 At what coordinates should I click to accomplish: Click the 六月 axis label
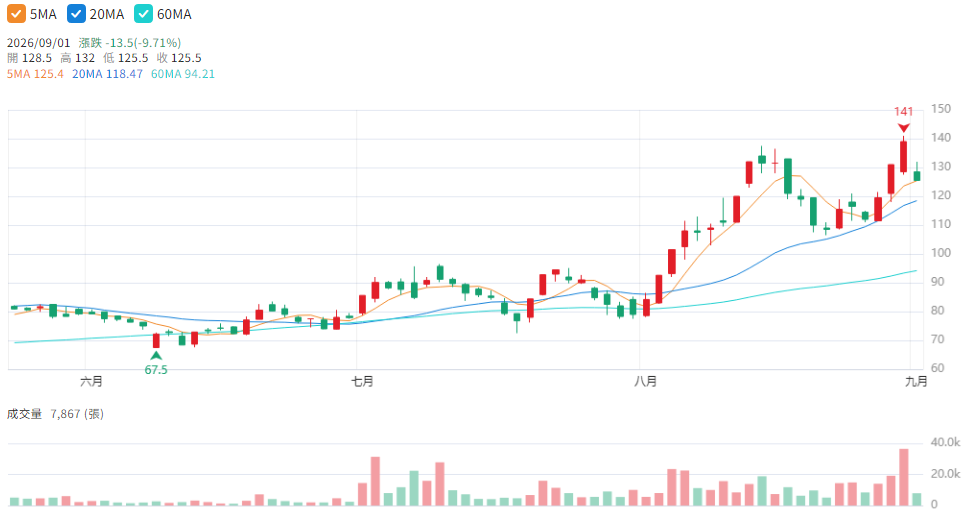(91, 381)
